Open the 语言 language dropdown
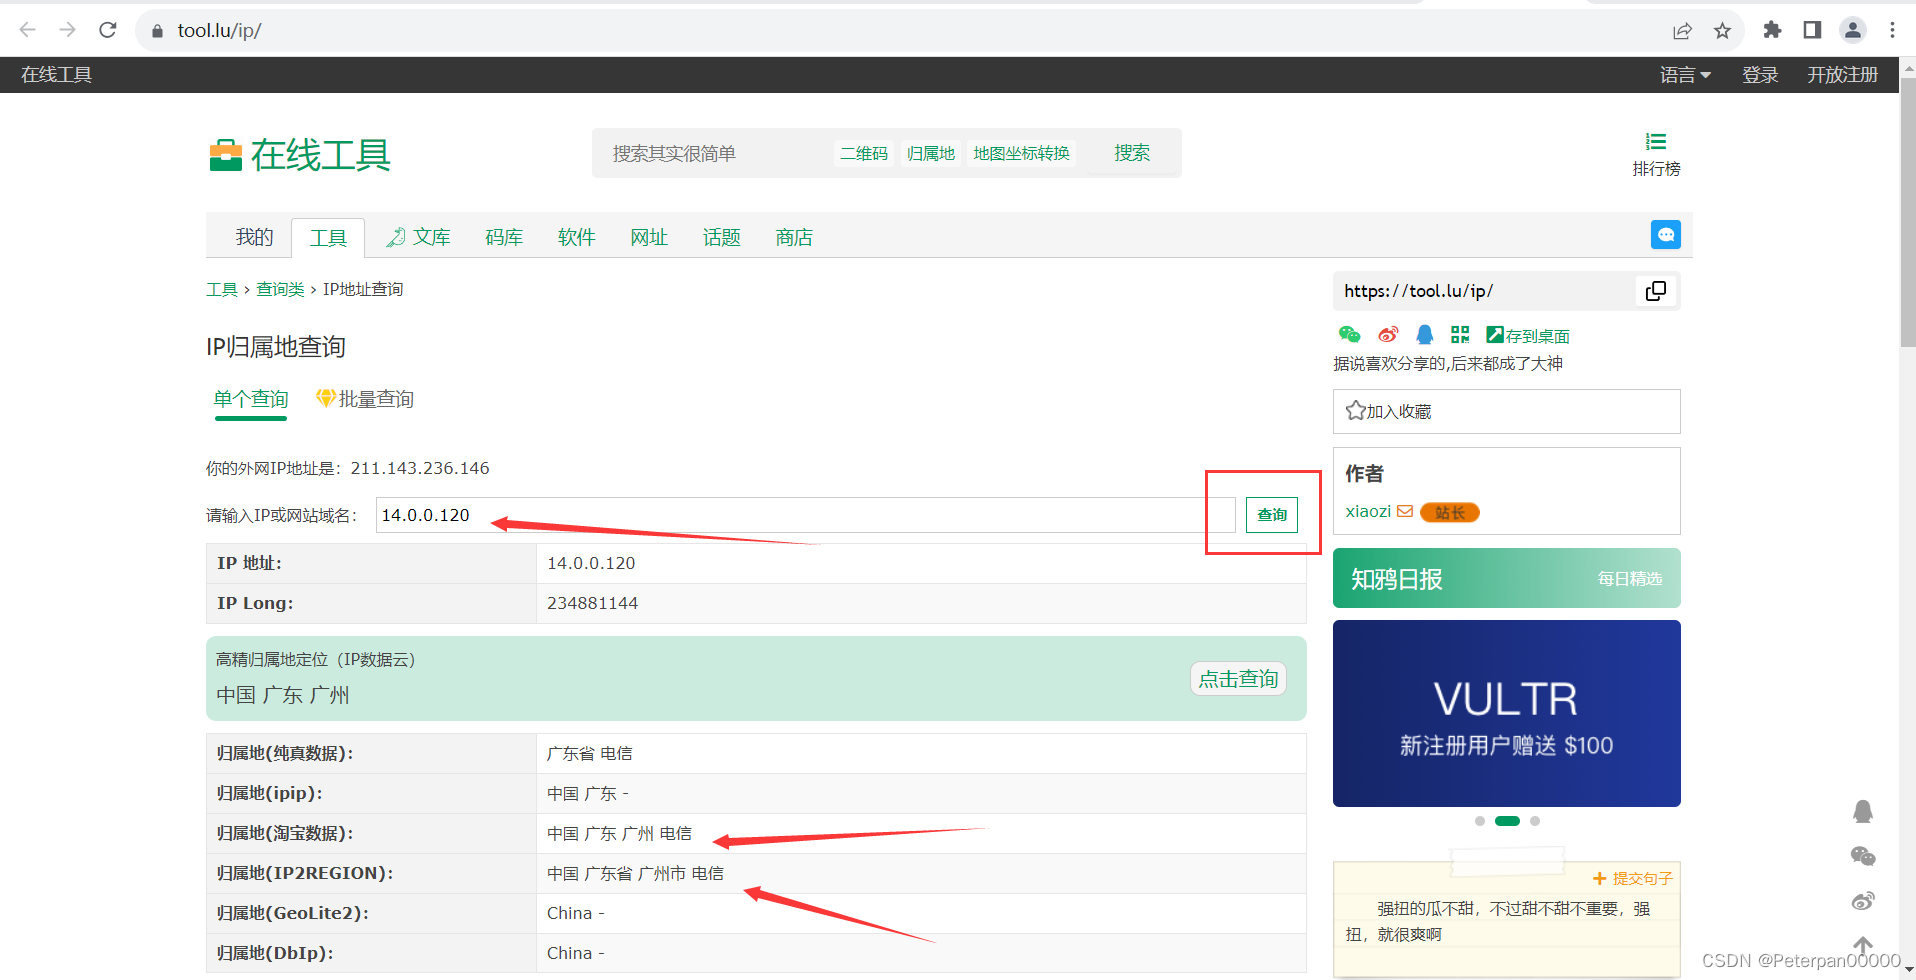The image size is (1916, 980). pyautogui.click(x=1684, y=74)
